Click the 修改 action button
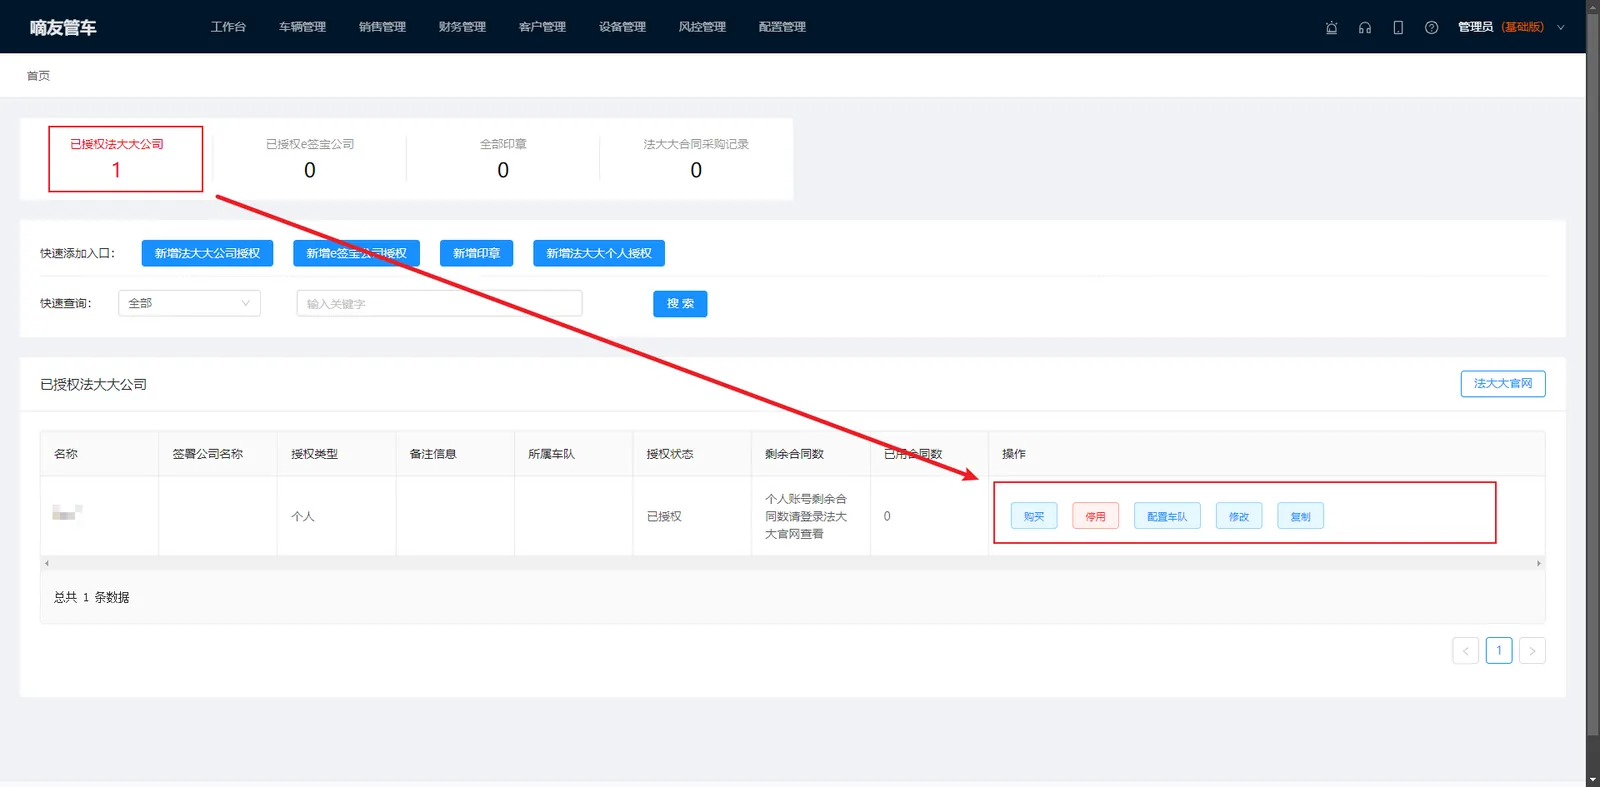1600x787 pixels. point(1239,516)
